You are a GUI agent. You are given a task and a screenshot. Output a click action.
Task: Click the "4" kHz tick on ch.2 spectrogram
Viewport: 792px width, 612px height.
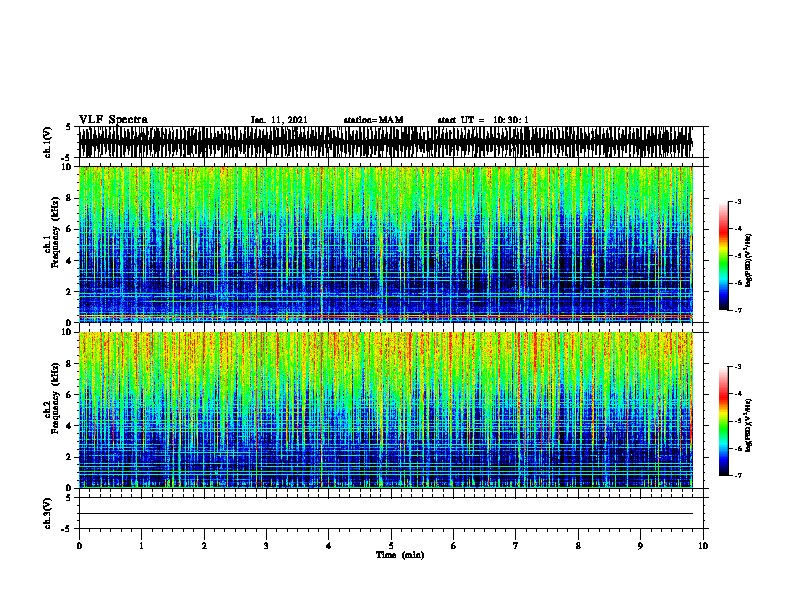coord(69,426)
